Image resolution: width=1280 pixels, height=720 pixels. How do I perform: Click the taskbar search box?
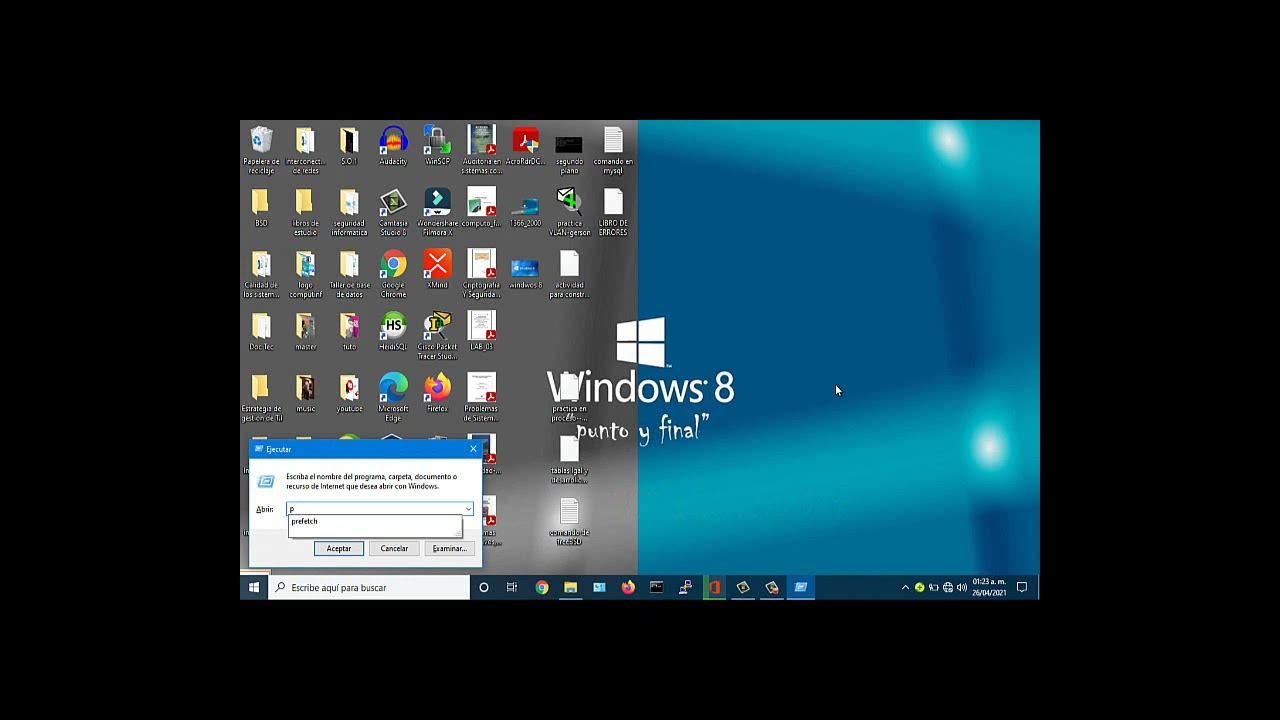coord(369,588)
